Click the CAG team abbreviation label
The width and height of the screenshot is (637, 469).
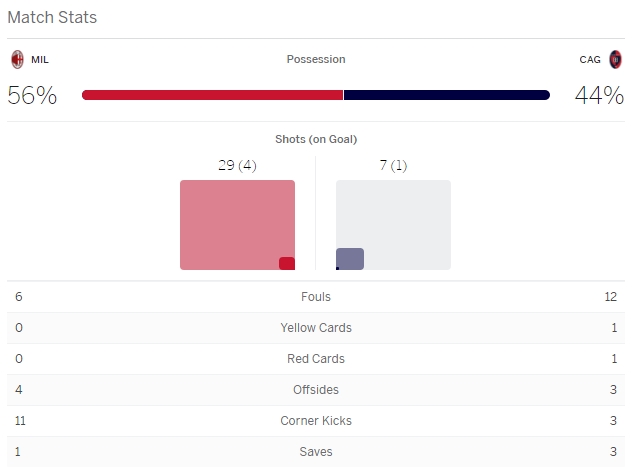(x=590, y=60)
